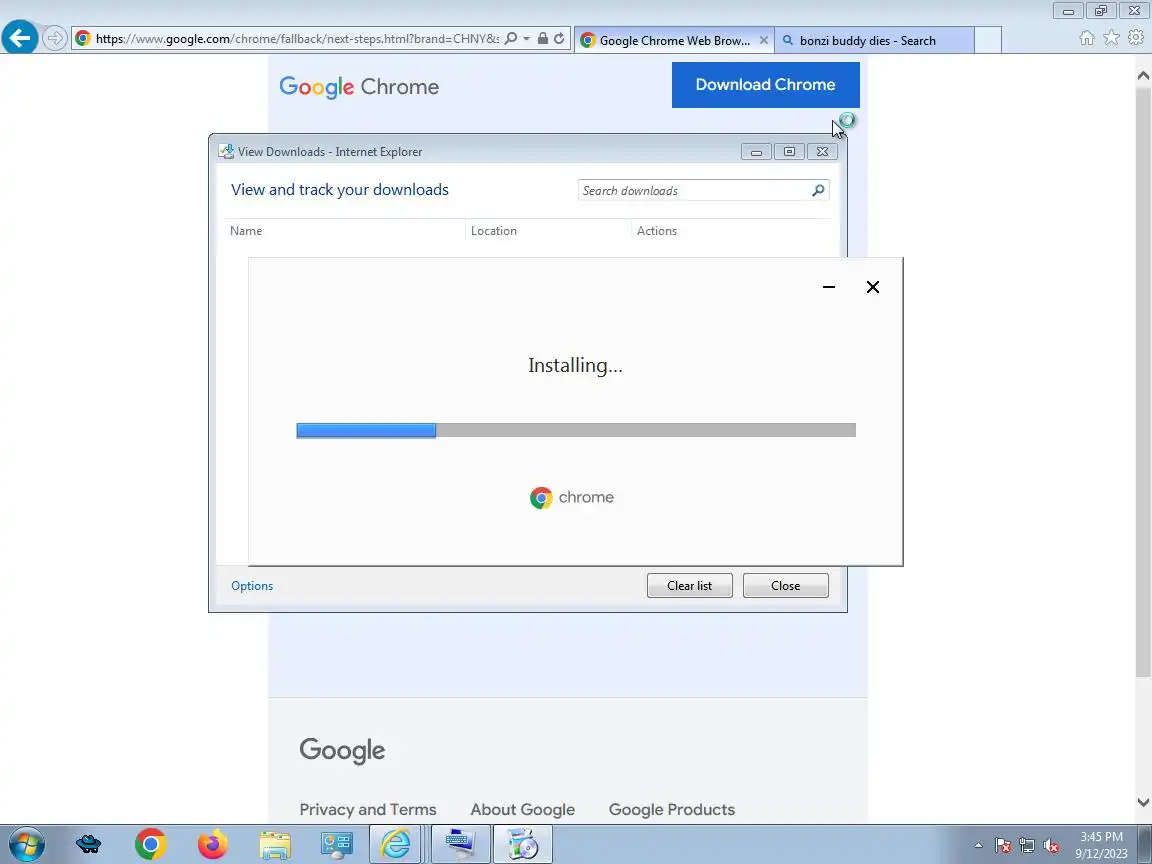
Task: Click the page scrollbar up arrow
Action: point(1143,76)
